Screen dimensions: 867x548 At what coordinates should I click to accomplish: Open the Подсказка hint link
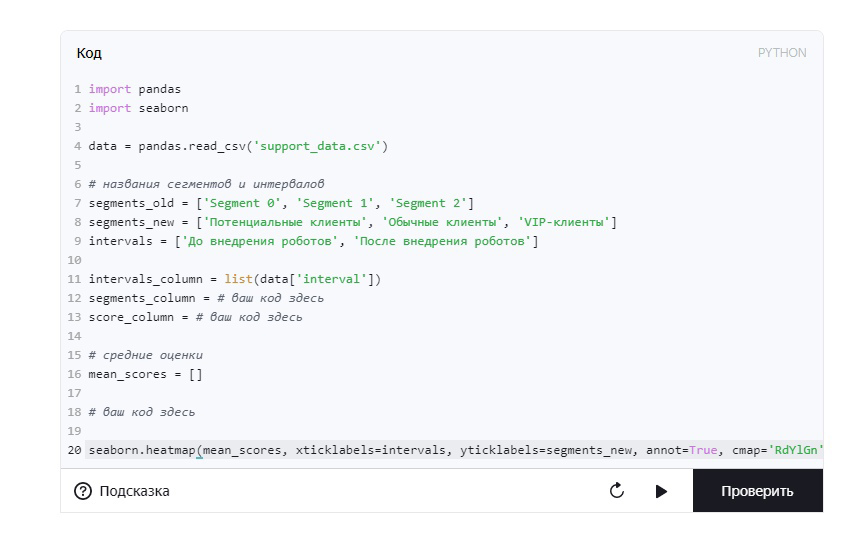tap(134, 491)
